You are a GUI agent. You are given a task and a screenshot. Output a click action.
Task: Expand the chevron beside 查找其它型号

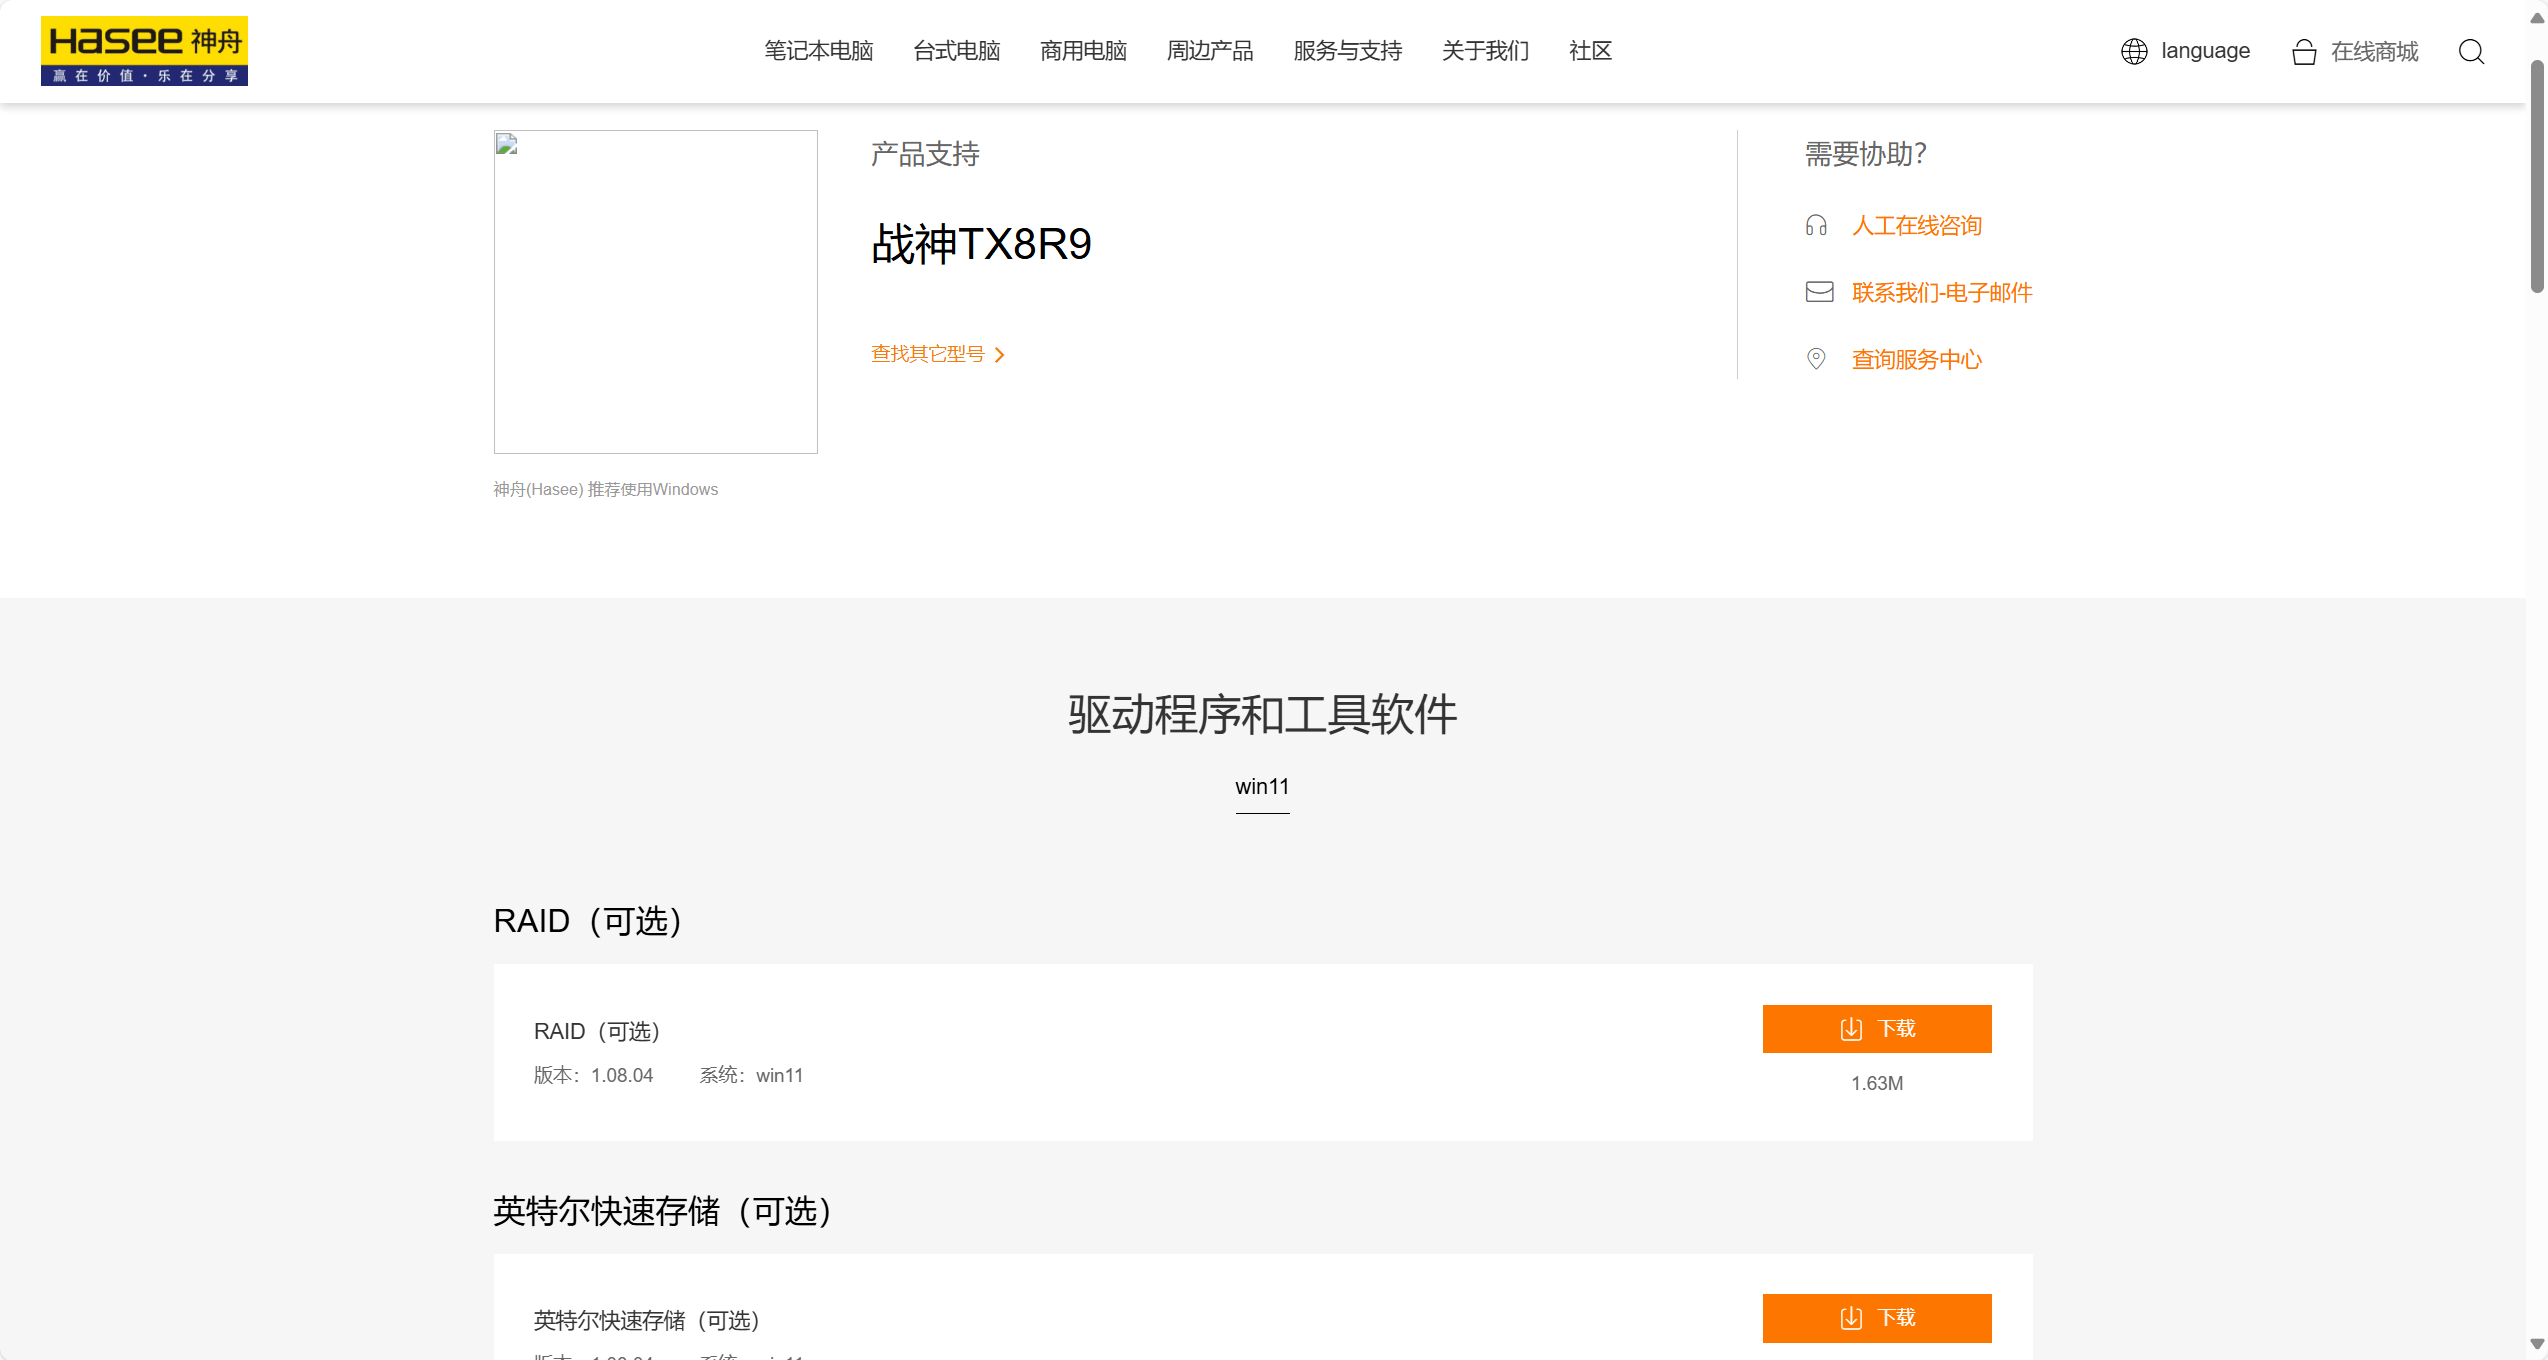(x=999, y=355)
